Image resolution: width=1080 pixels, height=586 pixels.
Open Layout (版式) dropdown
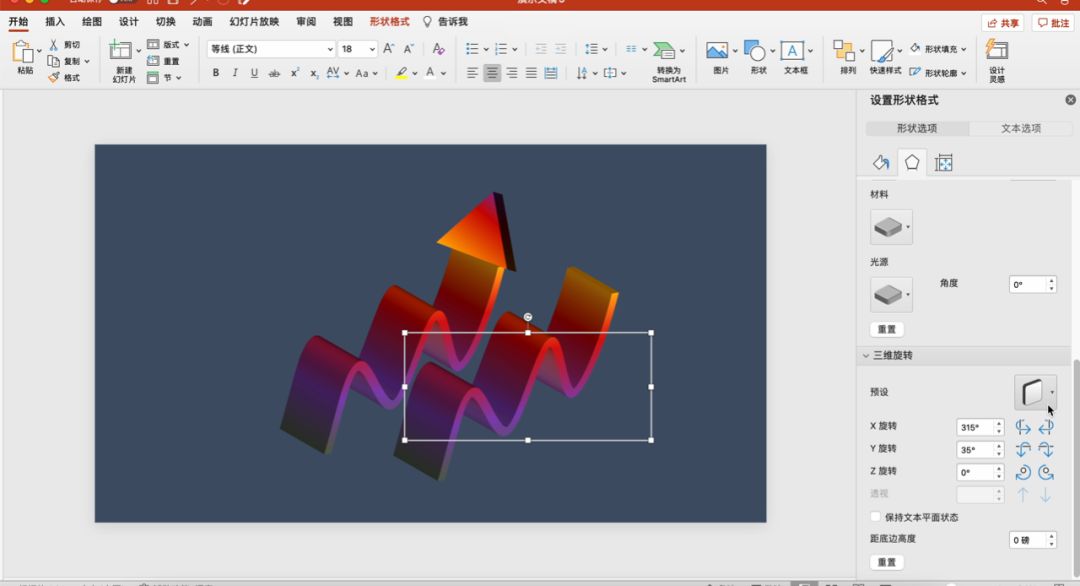[x=168, y=45]
